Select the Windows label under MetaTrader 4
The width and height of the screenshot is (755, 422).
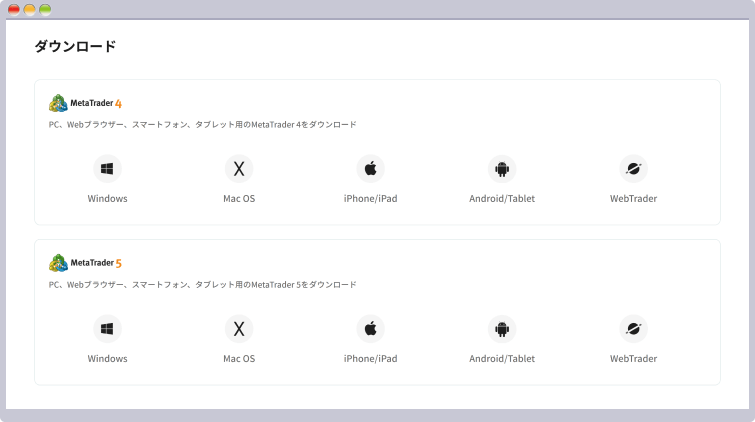coord(107,198)
